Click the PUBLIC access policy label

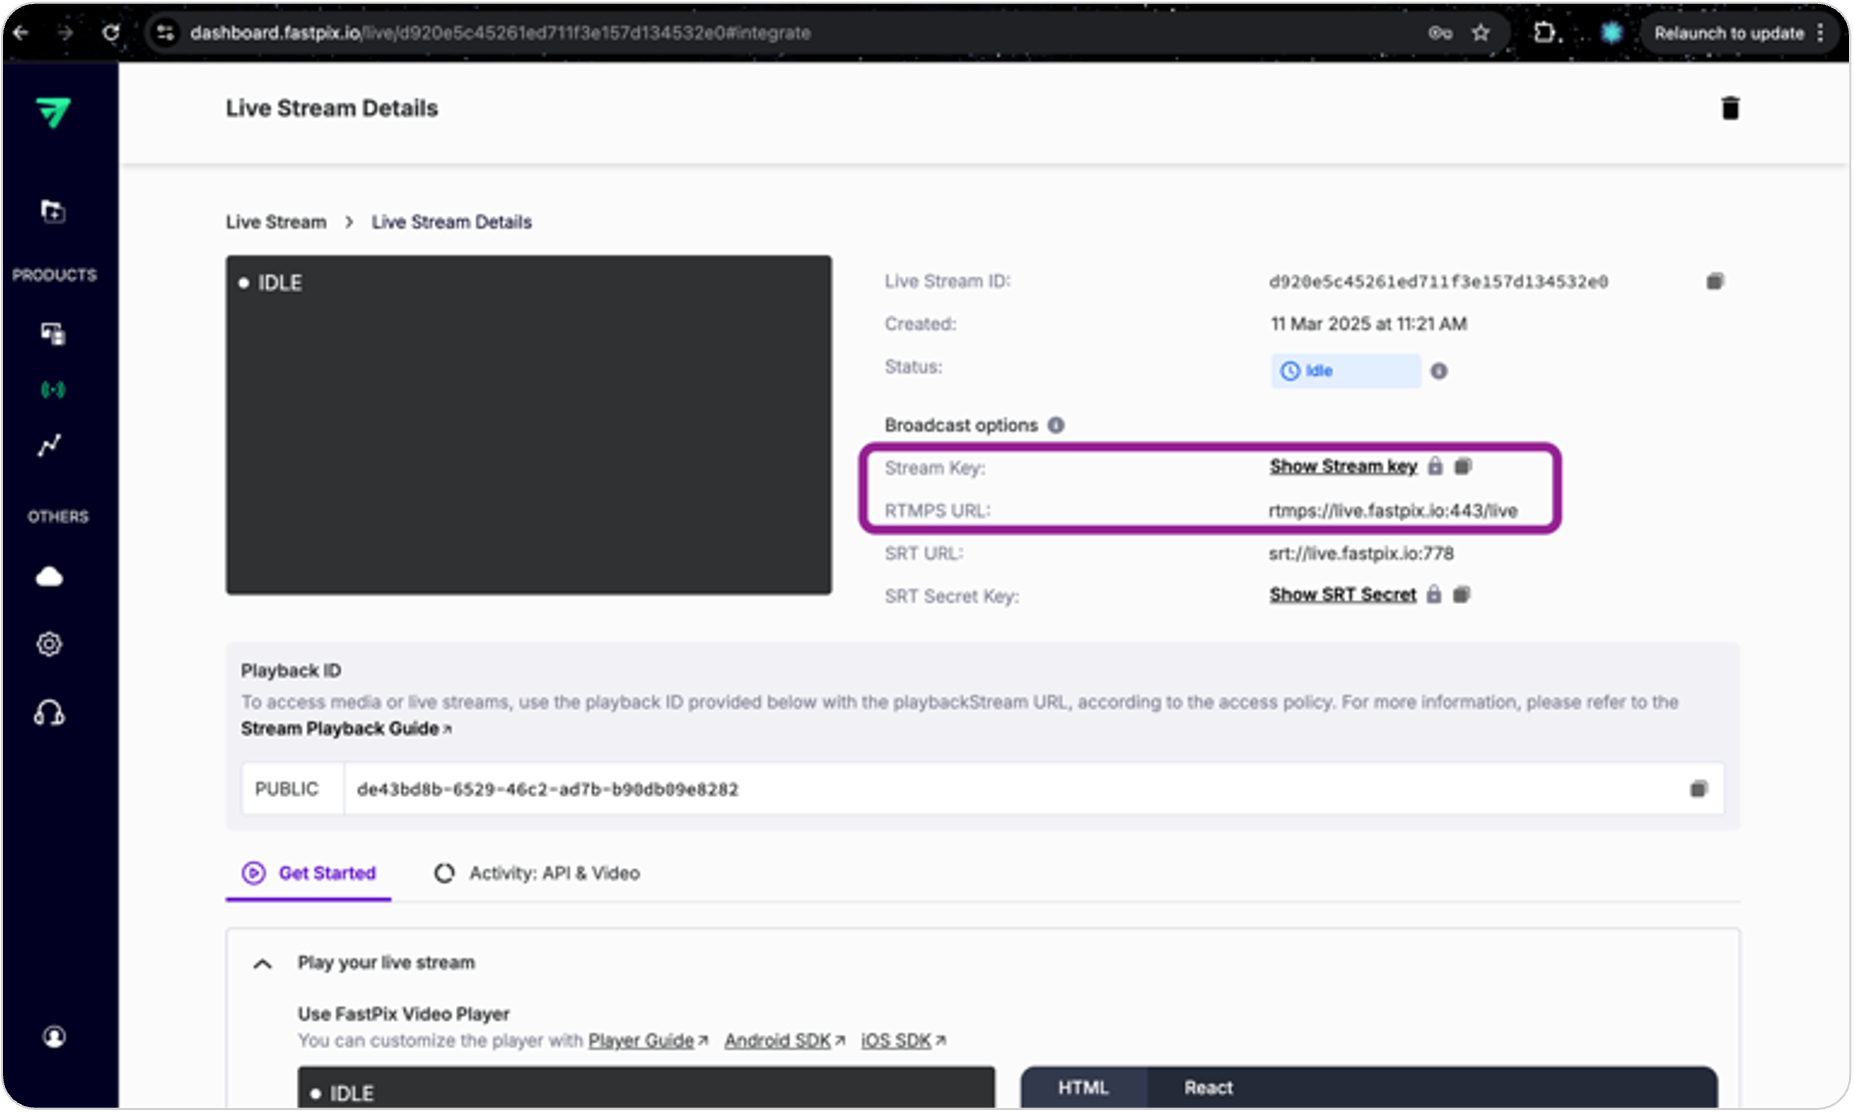click(x=287, y=789)
